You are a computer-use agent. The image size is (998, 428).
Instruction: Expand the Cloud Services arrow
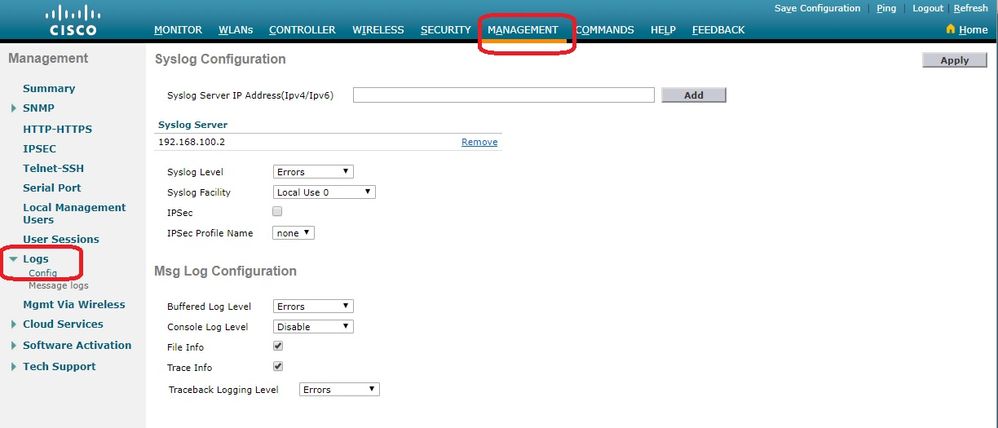(x=13, y=324)
